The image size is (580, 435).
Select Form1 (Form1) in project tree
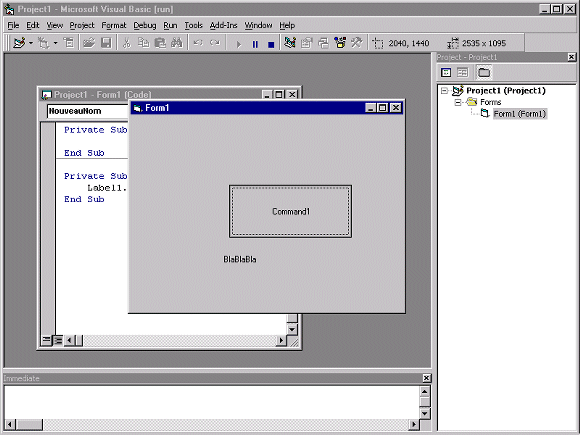click(520, 114)
